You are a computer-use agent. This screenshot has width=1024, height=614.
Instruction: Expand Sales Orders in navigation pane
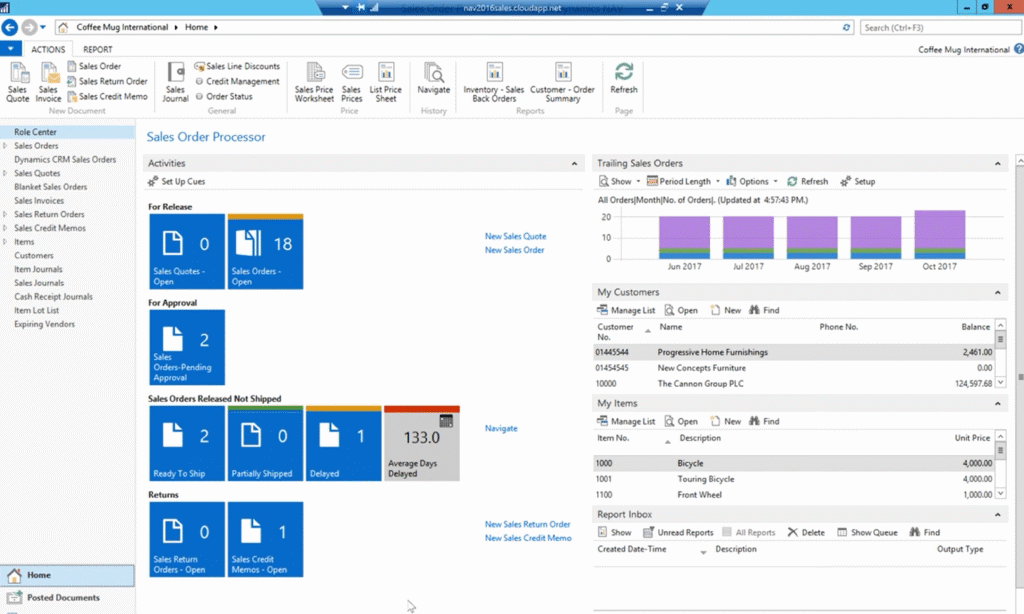[5, 146]
